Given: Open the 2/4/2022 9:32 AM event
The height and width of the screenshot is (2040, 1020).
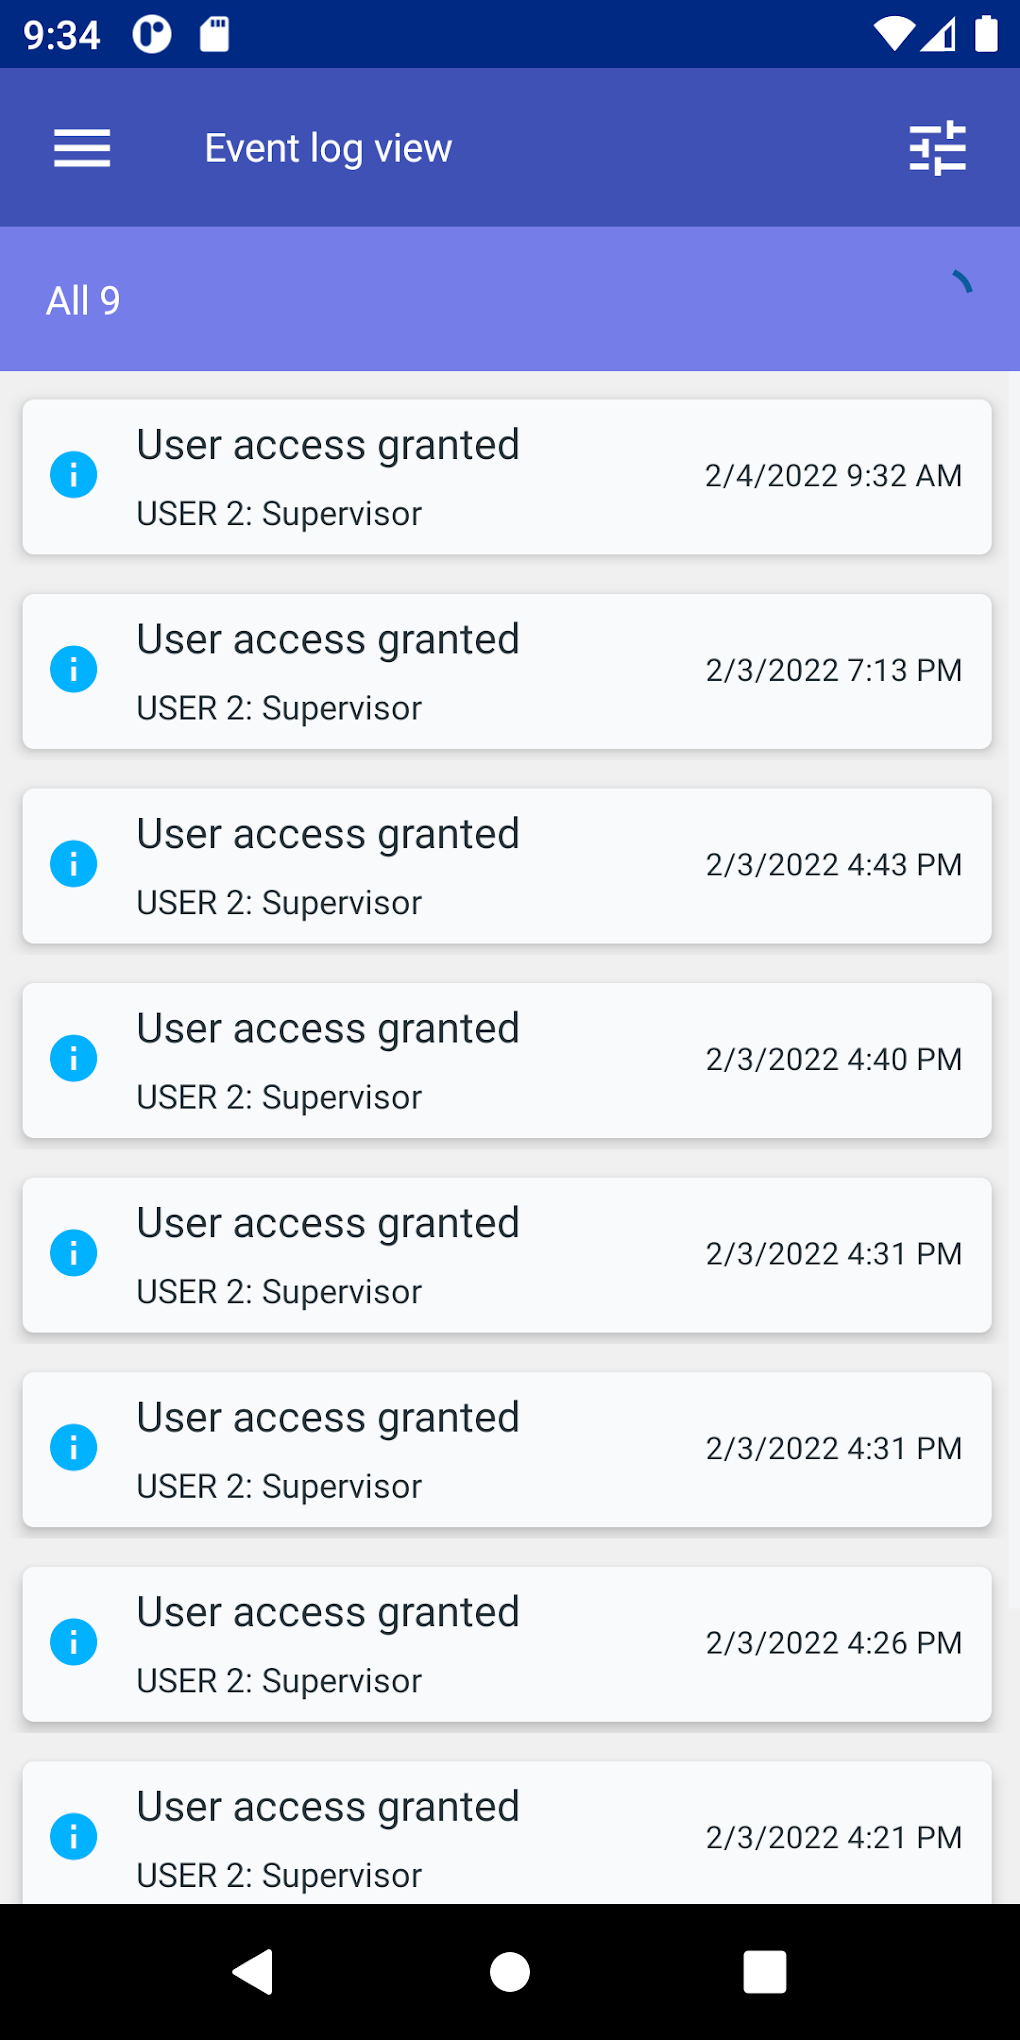Looking at the screenshot, I should tap(507, 477).
